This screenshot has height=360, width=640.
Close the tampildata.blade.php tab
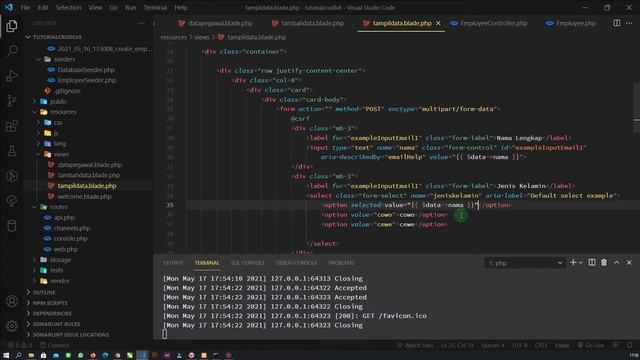(x=438, y=23)
